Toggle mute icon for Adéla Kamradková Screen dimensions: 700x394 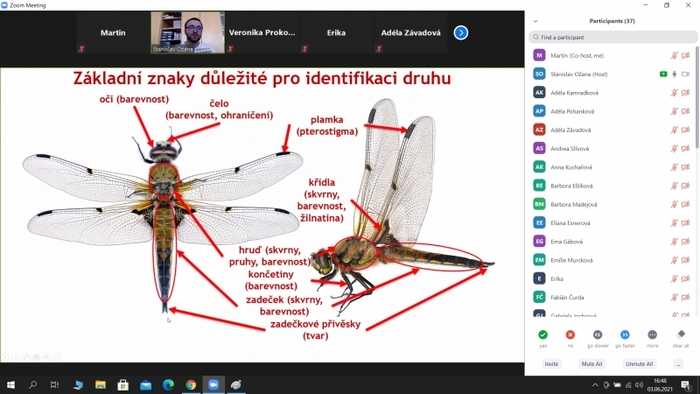click(674, 93)
